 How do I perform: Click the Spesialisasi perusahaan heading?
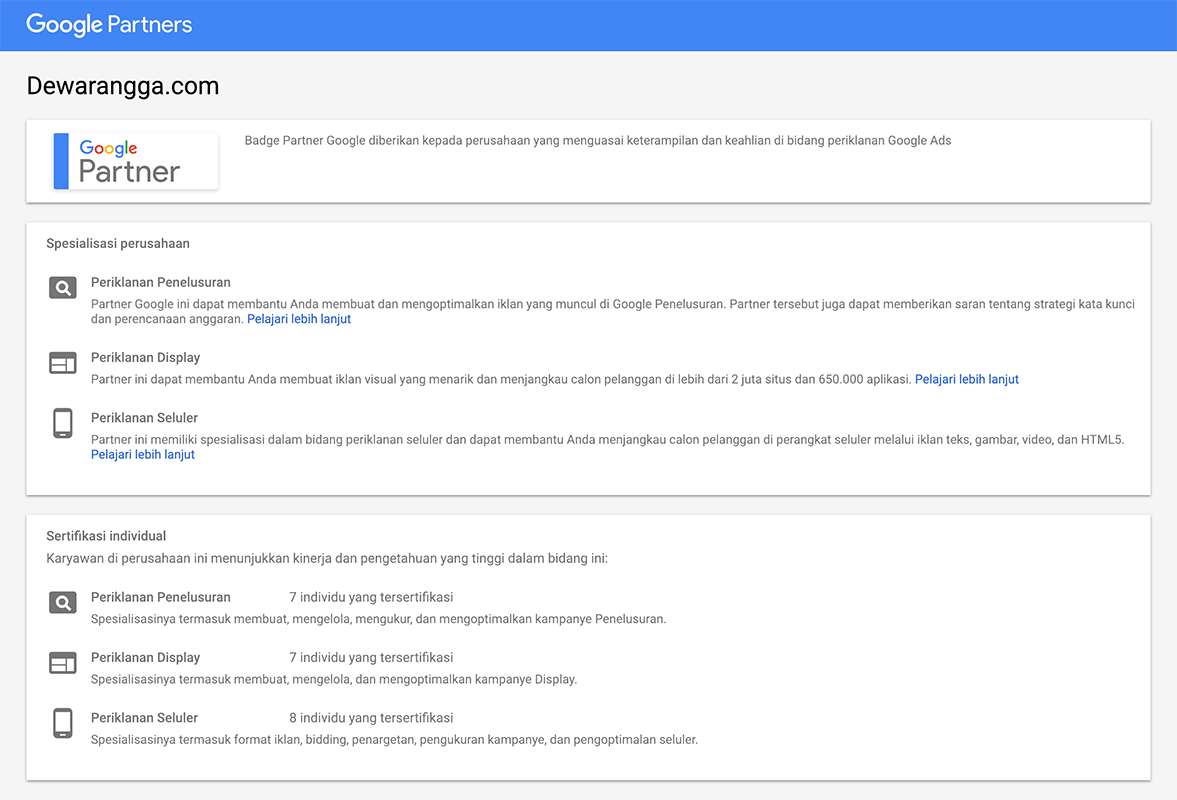pyautogui.click(x=118, y=243)
